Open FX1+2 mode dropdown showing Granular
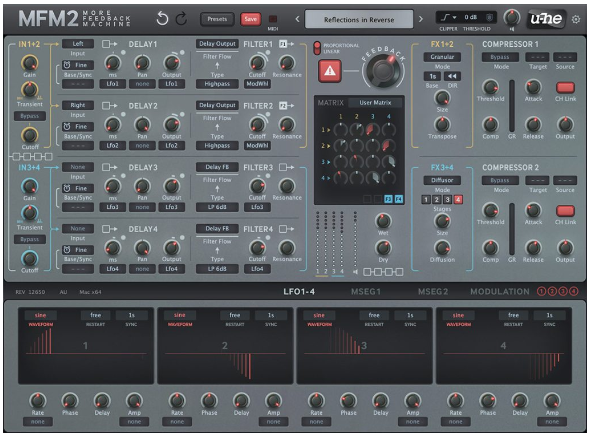590x436 pixels. point(442,57)
